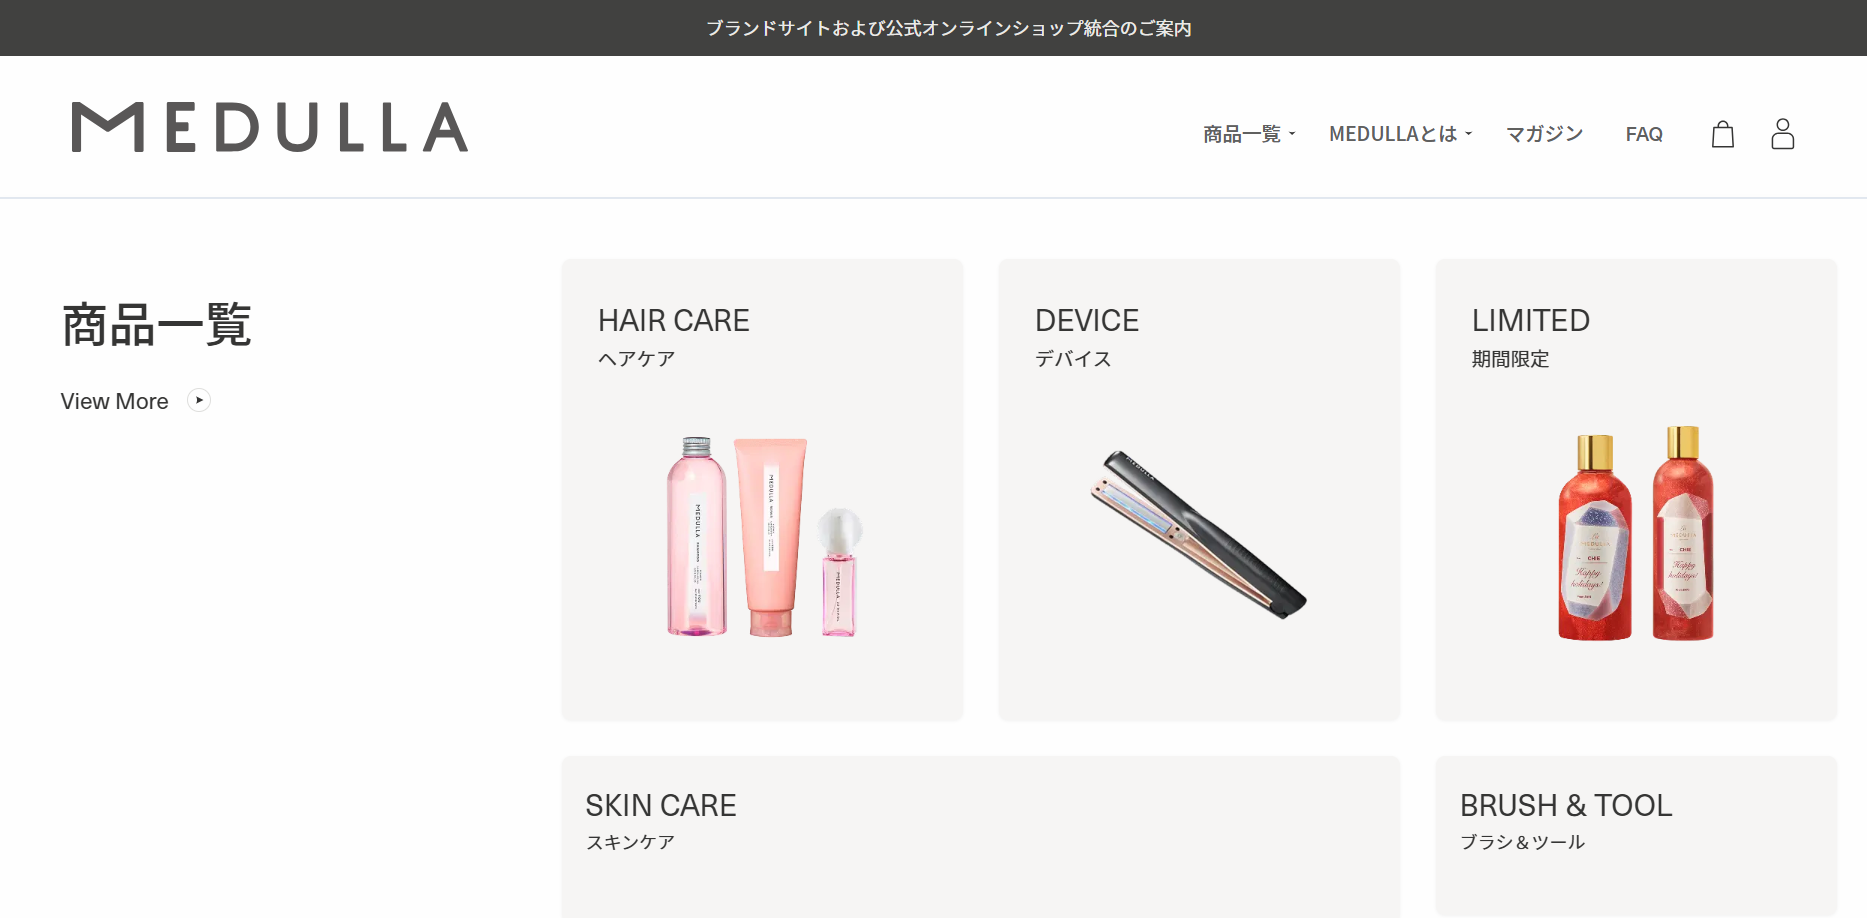Click the MEDULLA logo
The image size is (1867, 918).
270,127
